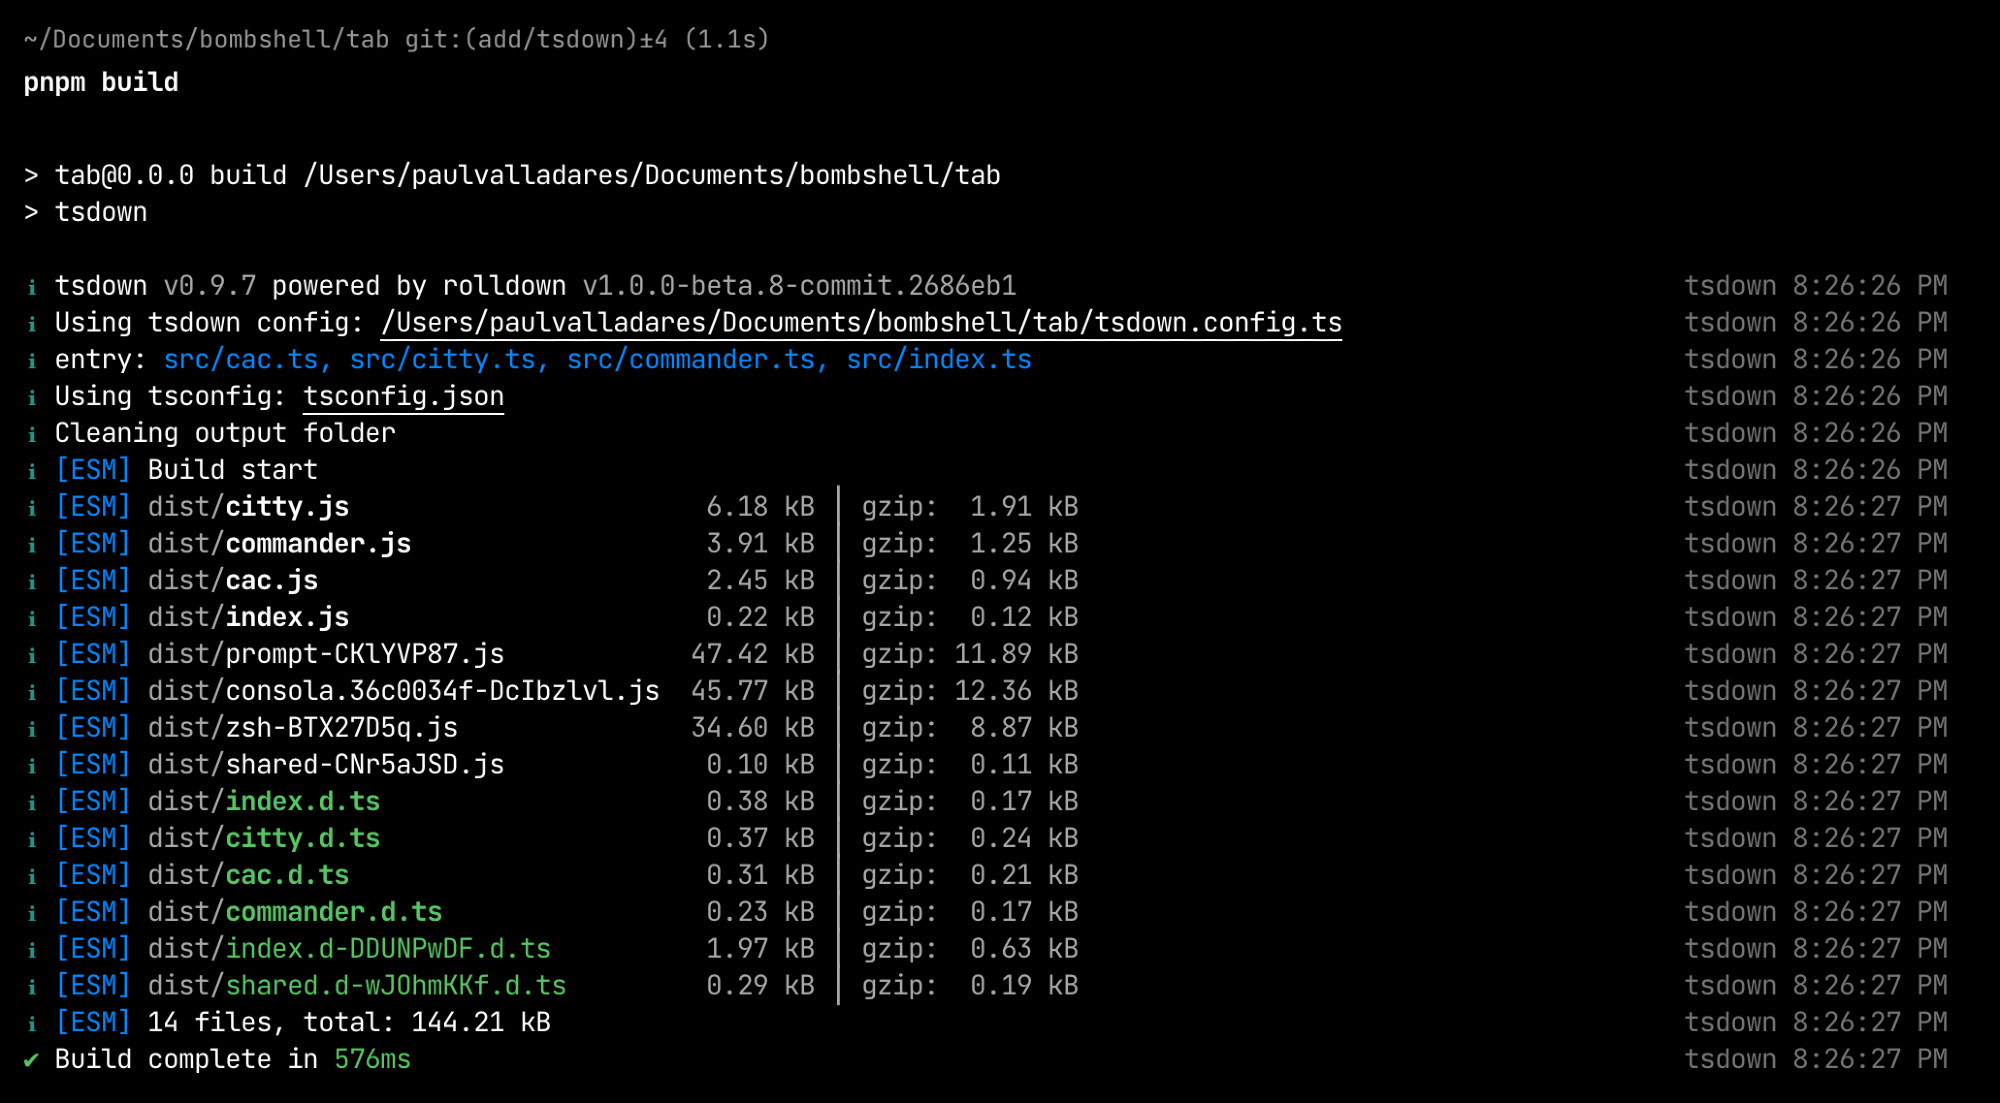Click the dist/cac.js file name

click(x=233, y=581)
